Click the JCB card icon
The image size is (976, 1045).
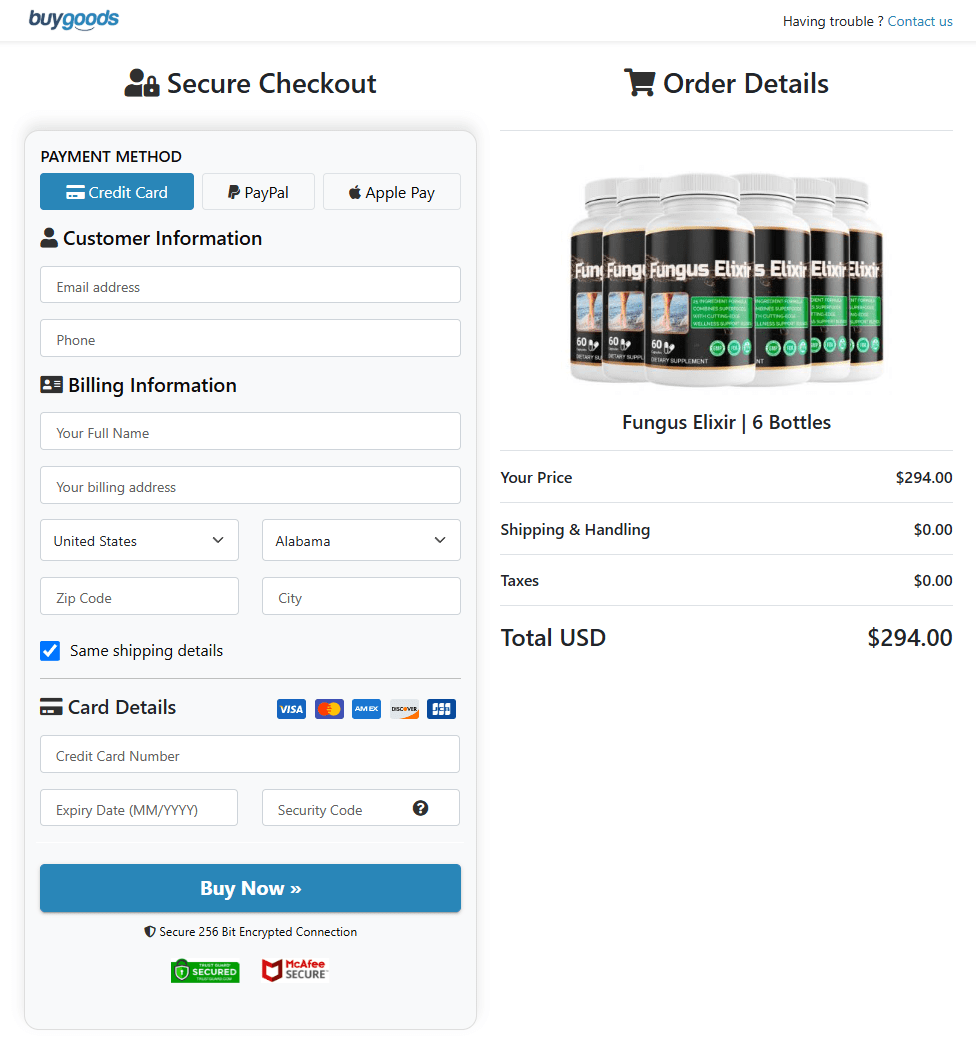[x=441, y=708]
